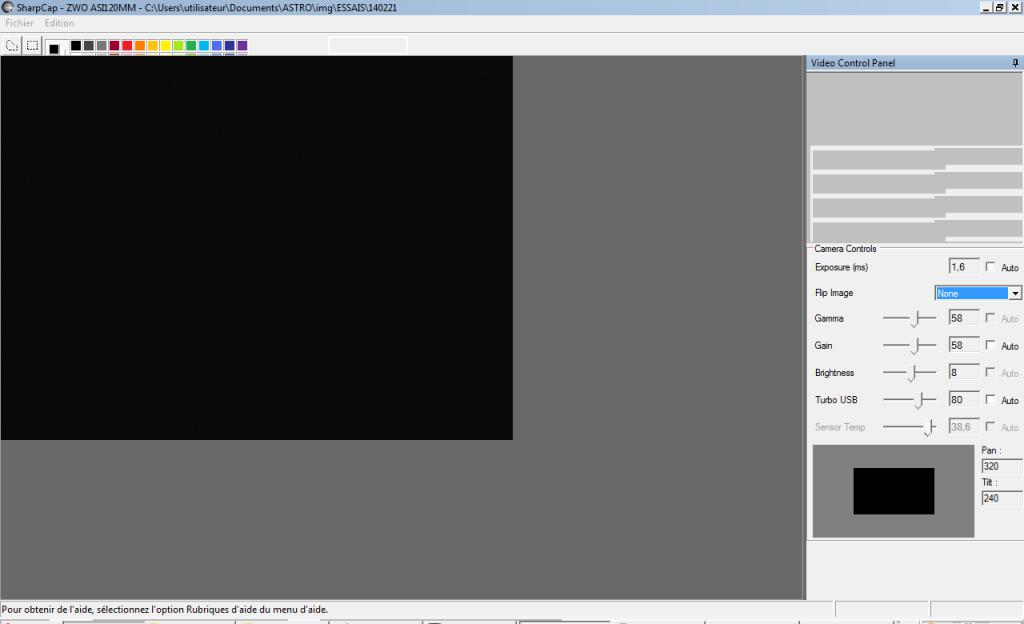Pick the dark navy color swatch
Image resolution: width=1024 pixels, height=624 pixels.
coord(229,46)
